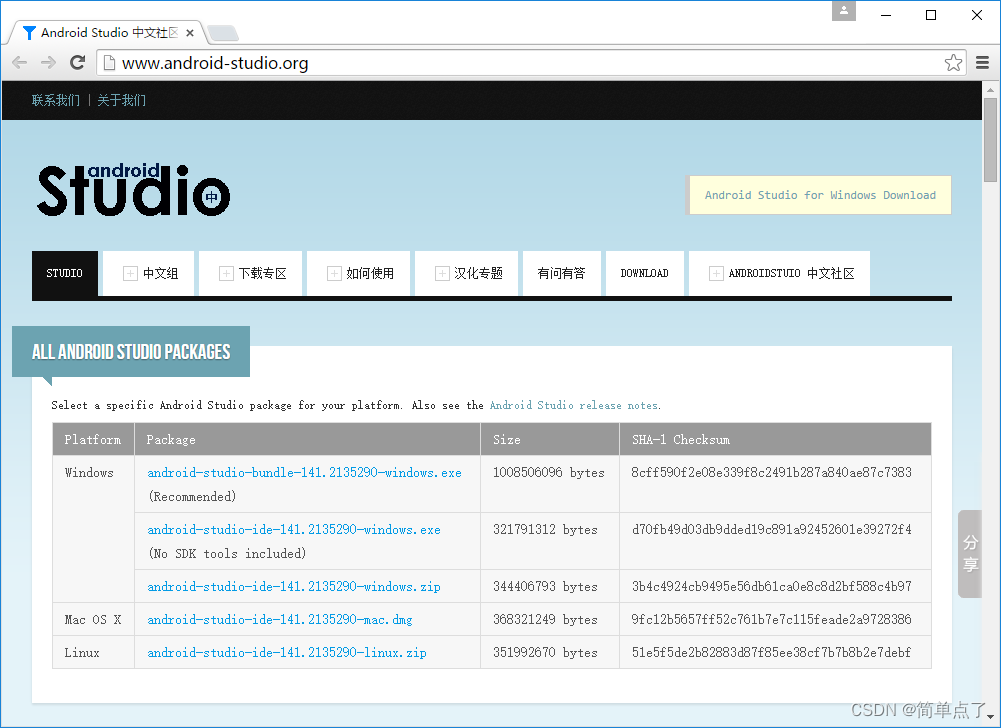Open the 如何使用 navigation menu

[x=359, y=273]
